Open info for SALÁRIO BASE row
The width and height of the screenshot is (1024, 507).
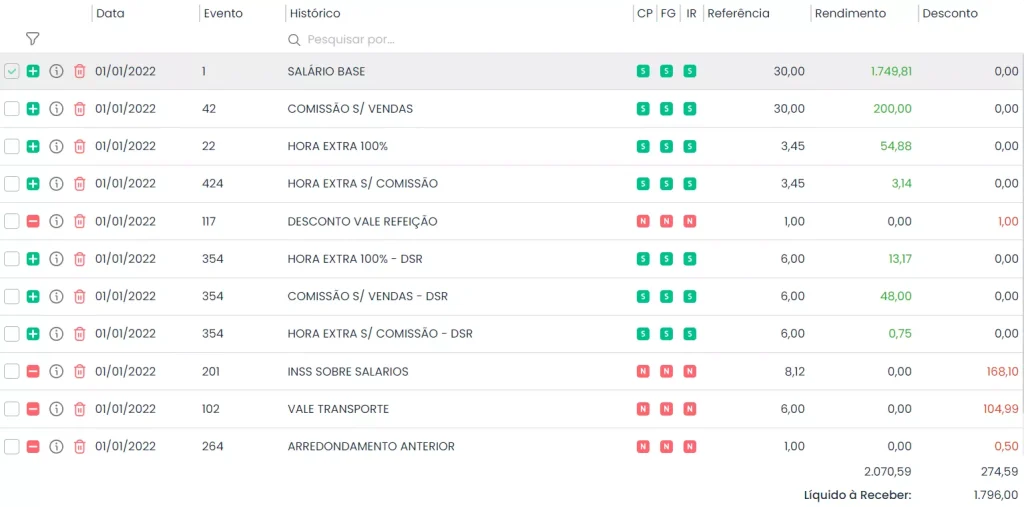coord(56,71)
